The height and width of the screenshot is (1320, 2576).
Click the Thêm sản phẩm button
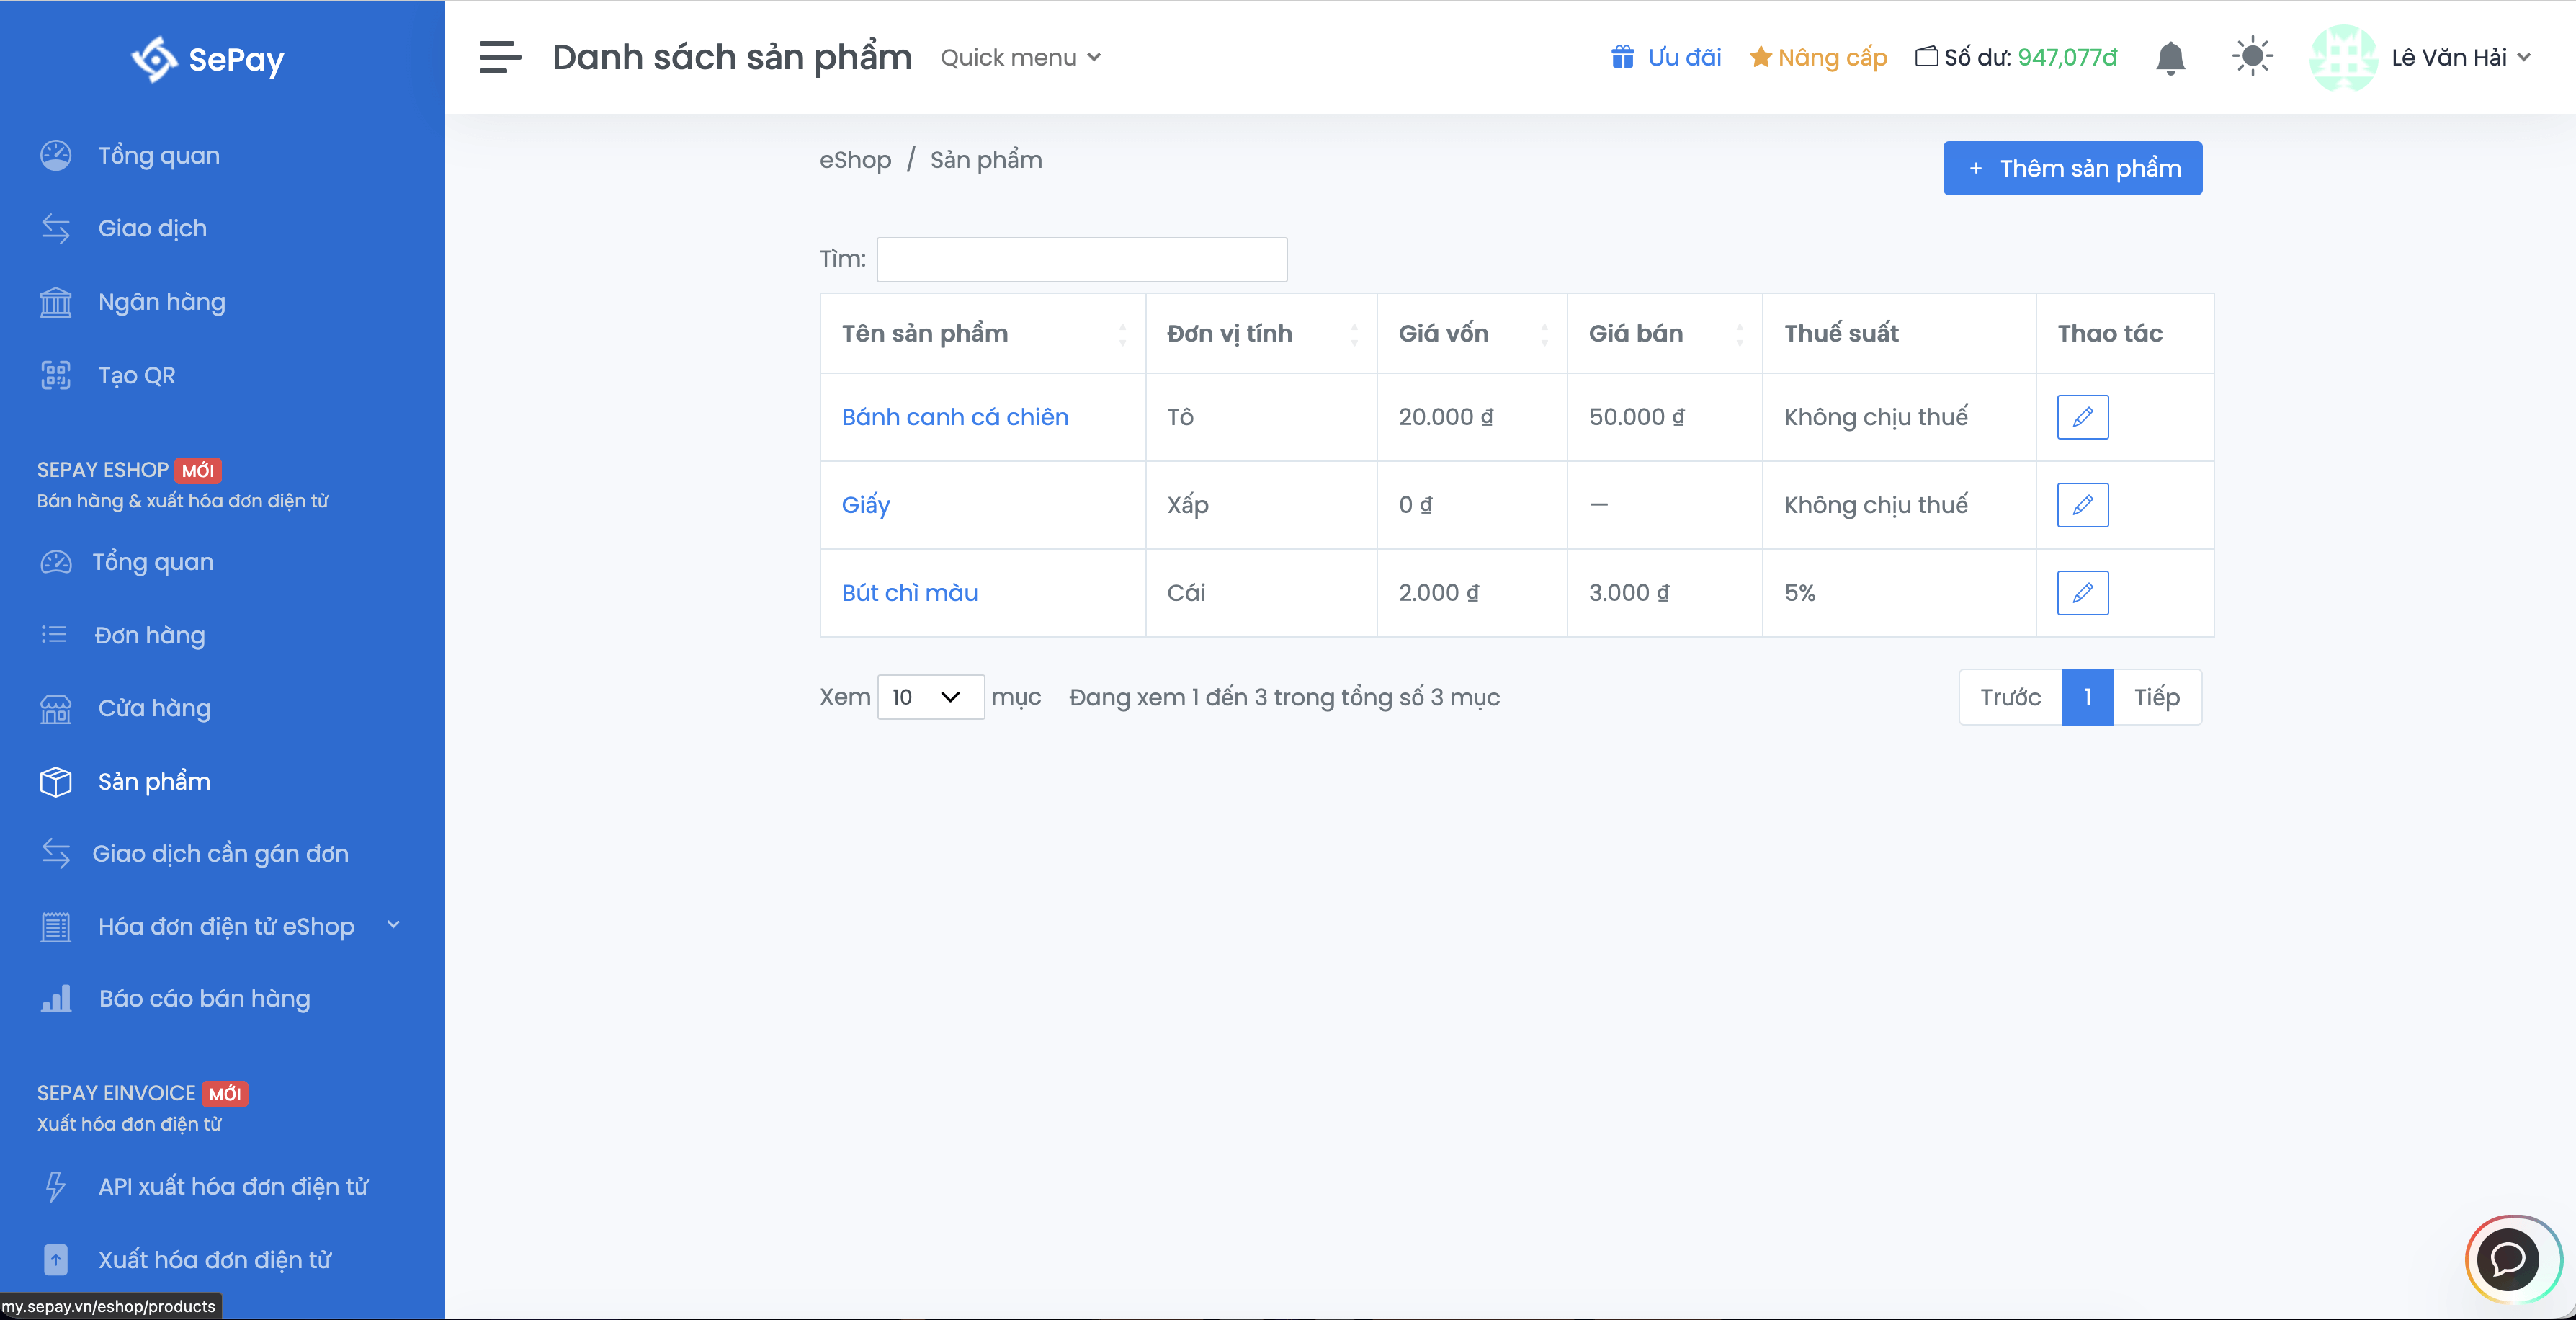[2072, 168]
